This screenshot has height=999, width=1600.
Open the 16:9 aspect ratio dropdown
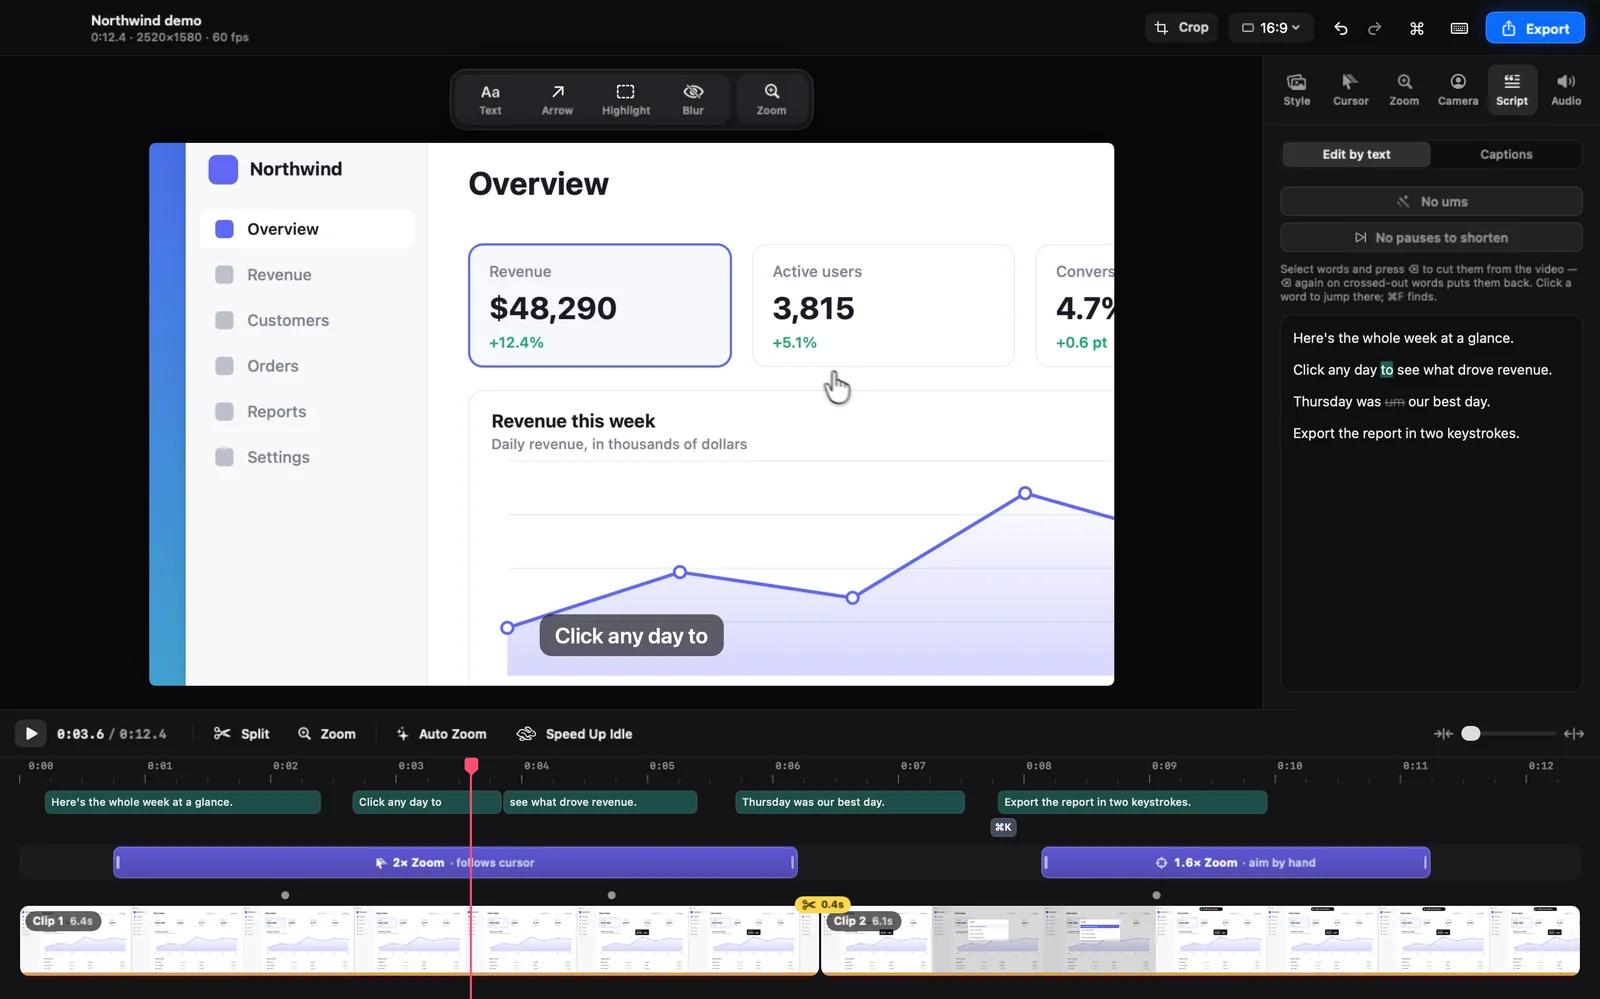(1271, 28)
